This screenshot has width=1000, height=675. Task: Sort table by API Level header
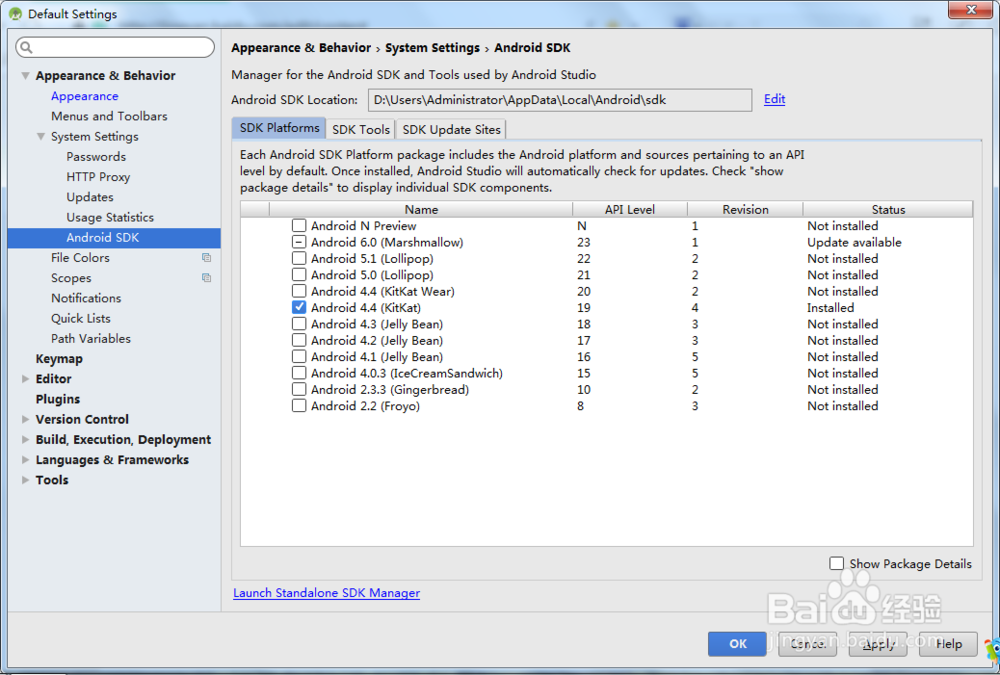629,209
